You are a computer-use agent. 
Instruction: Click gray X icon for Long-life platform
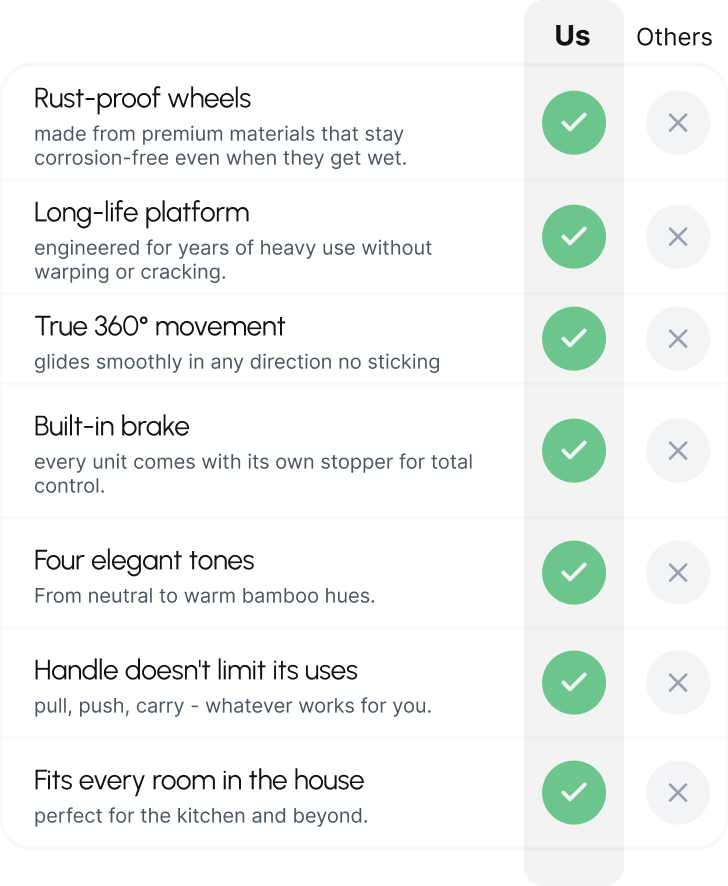tap(677, 237)
